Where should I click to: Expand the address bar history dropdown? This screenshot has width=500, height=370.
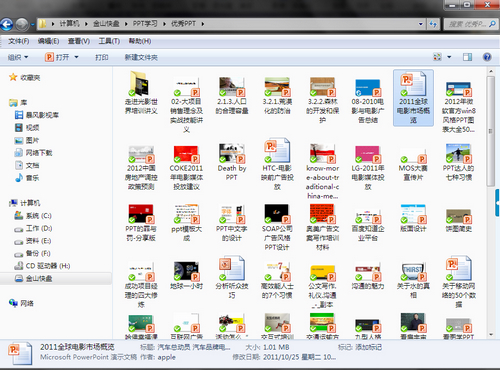pos(421,24)
